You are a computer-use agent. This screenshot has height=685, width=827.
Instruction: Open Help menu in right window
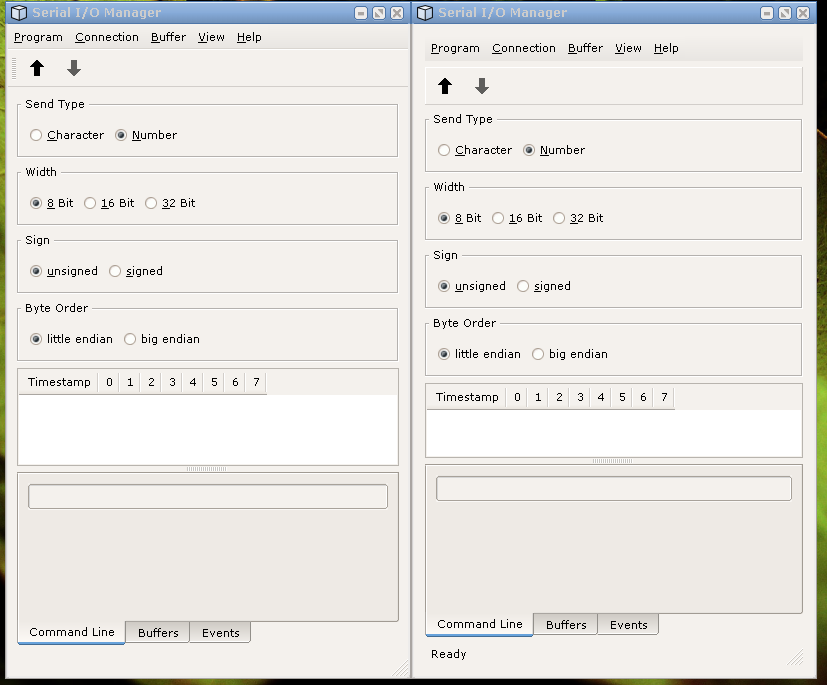(x=666, y=49)
